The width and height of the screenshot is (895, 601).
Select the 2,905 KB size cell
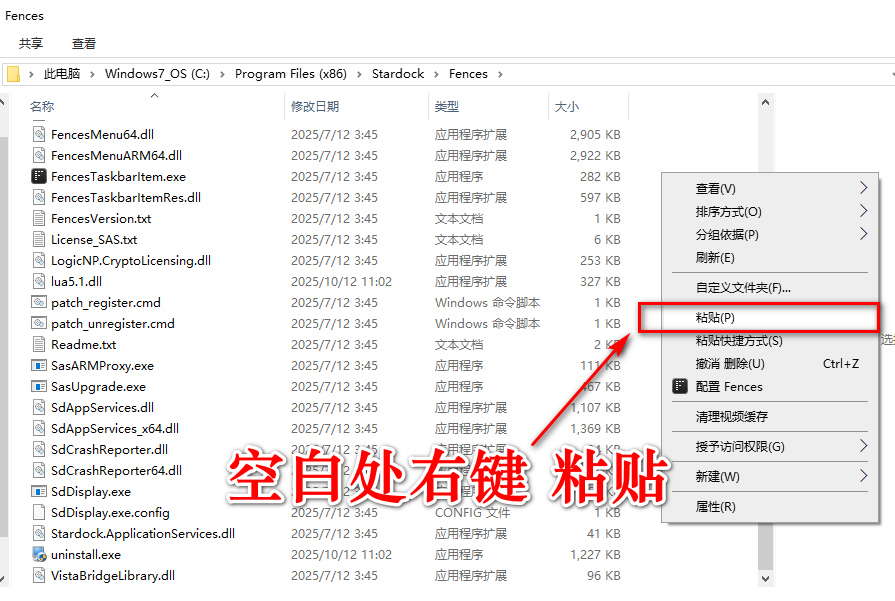[595, 135]
